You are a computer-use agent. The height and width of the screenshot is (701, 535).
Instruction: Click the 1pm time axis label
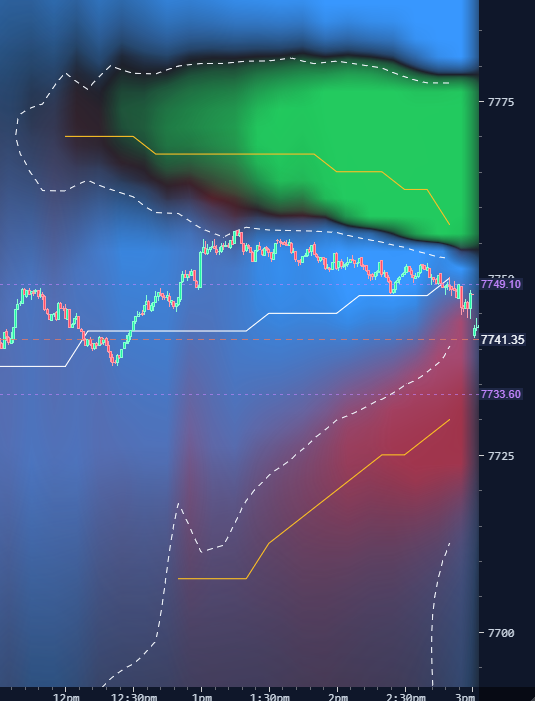point(202,697)
